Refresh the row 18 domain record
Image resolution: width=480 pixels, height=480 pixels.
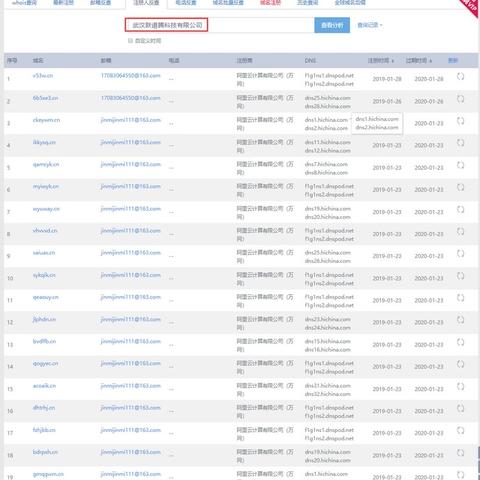pyautogui.click(x=460, y=452)
